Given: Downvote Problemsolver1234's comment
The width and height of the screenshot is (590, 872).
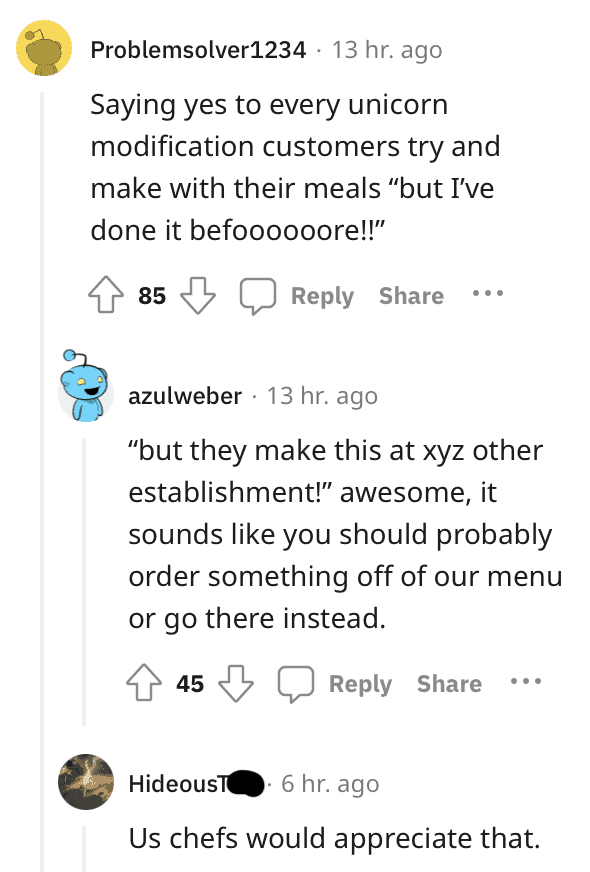Looking at the screenshot, I should coord(199,295).
